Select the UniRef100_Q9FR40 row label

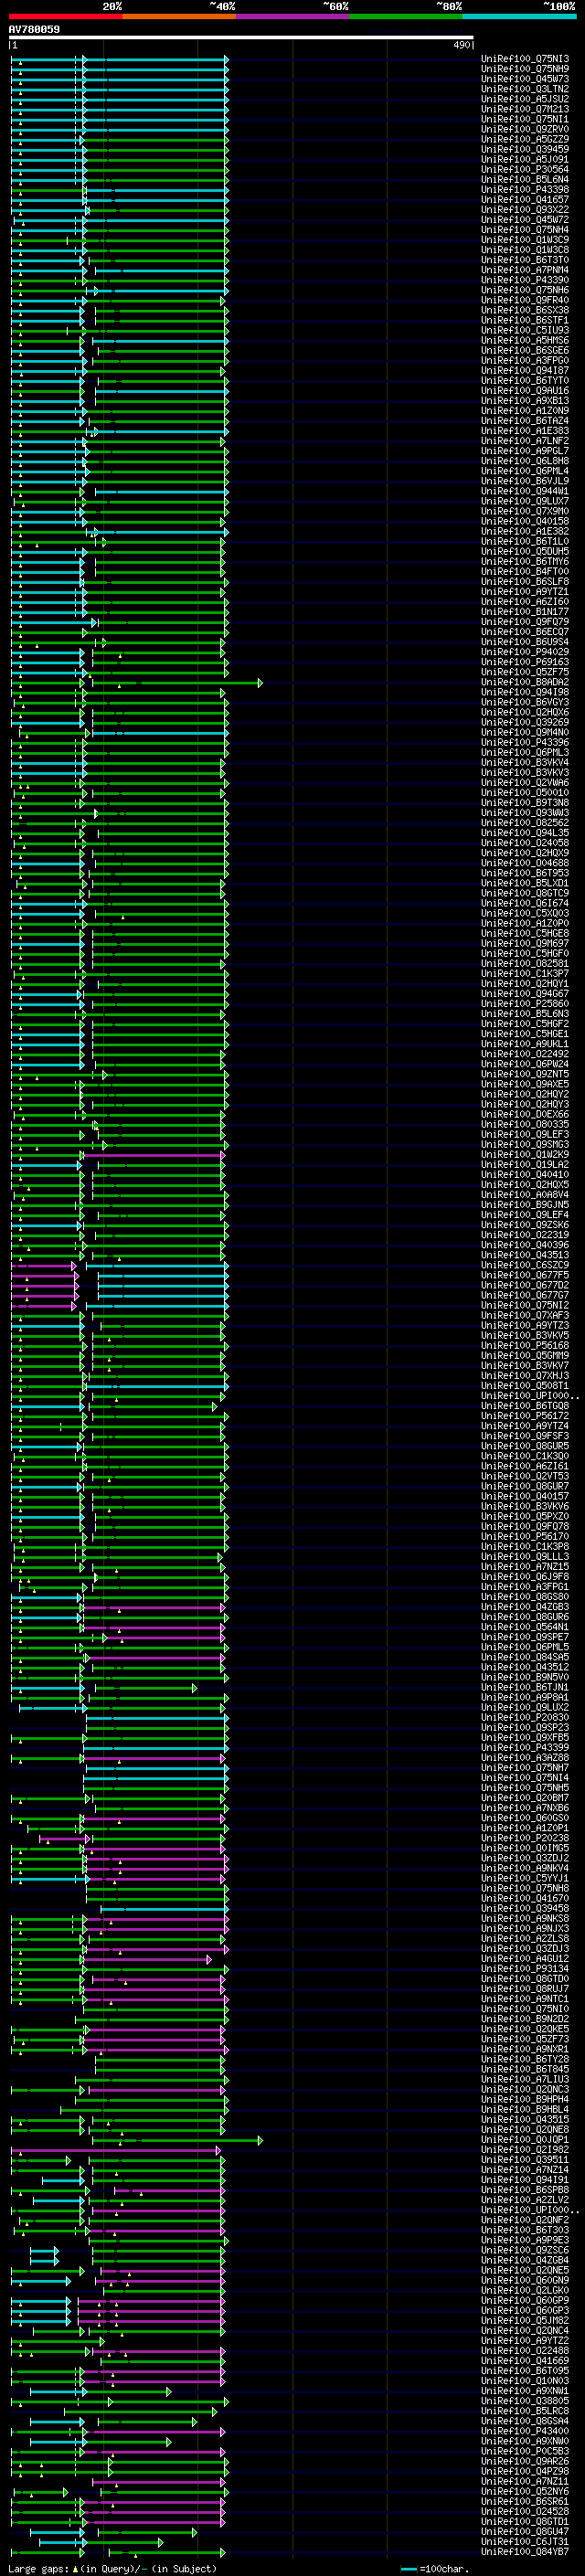(525, 300)
